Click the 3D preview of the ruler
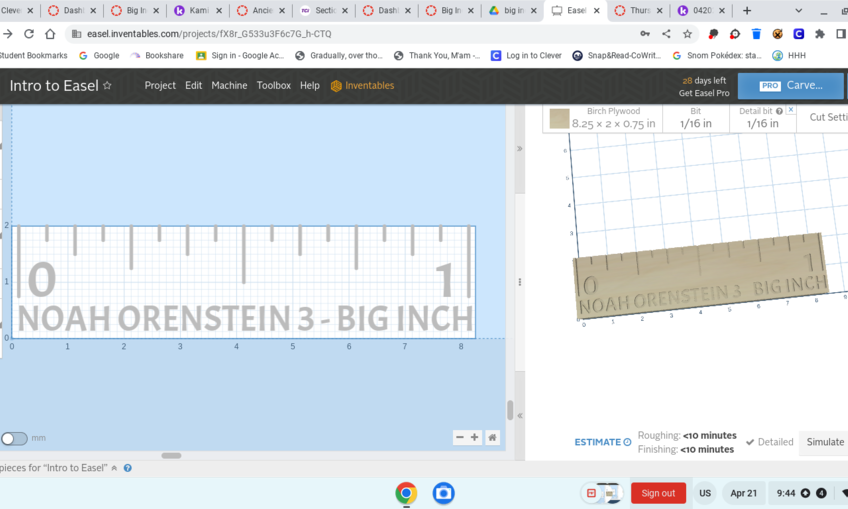This screenshot has width=848, height=509. coord(701,276)
